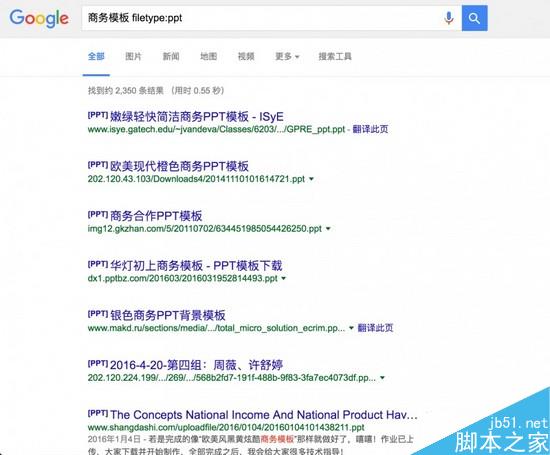Open the 地图 maps tab
The image size is (550, 455).
[x=208, y=56]
